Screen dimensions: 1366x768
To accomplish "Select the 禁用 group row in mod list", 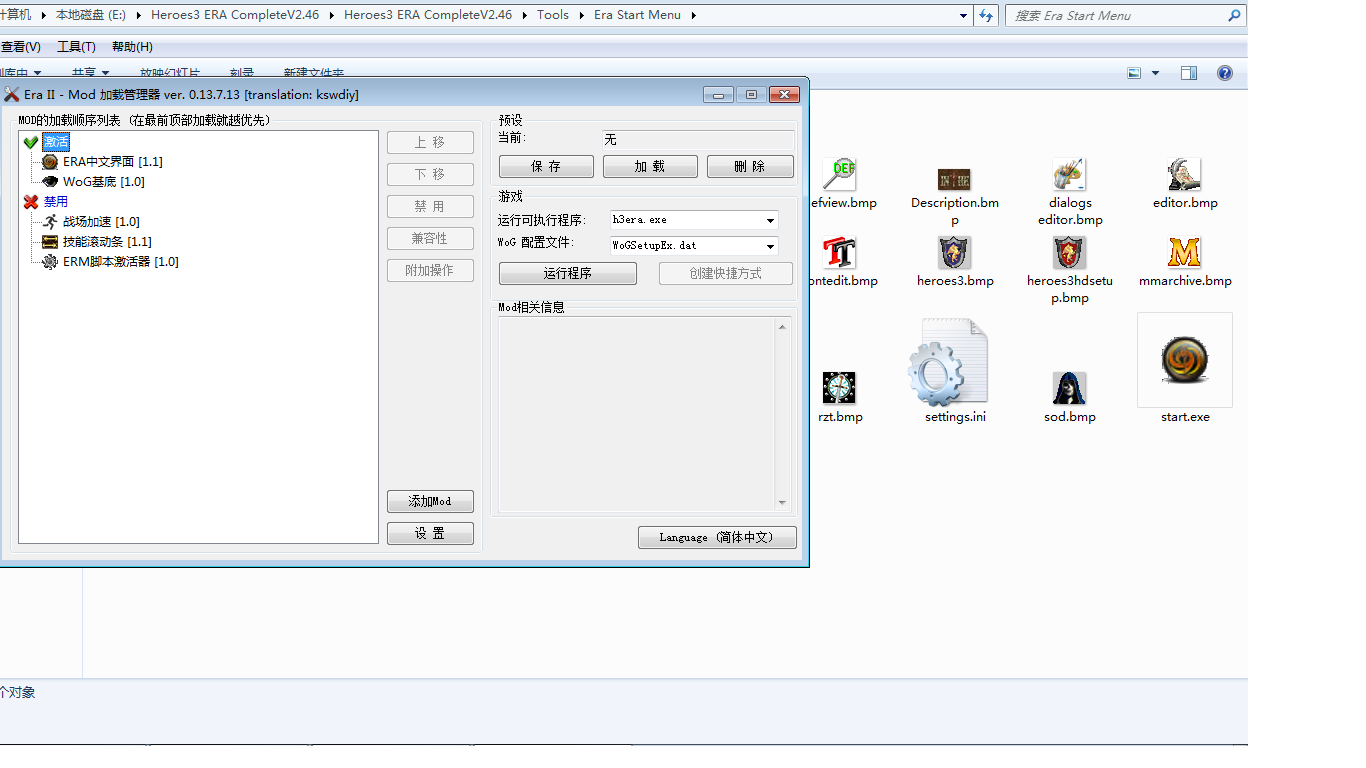I will 56,202.
